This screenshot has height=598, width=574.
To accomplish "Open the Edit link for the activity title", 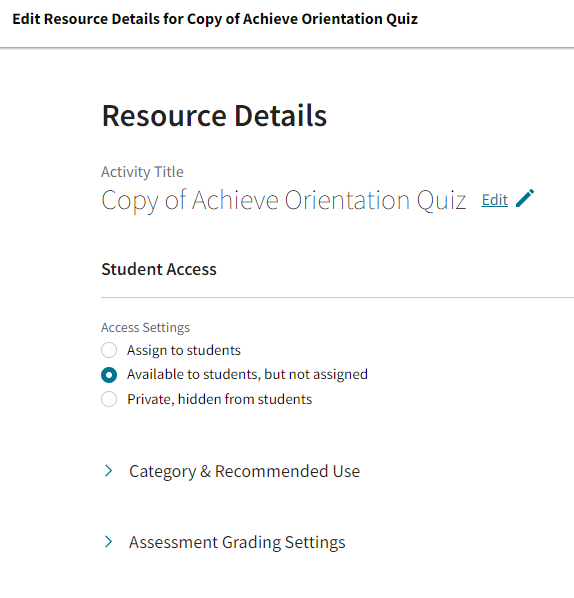I will point(495,200).
